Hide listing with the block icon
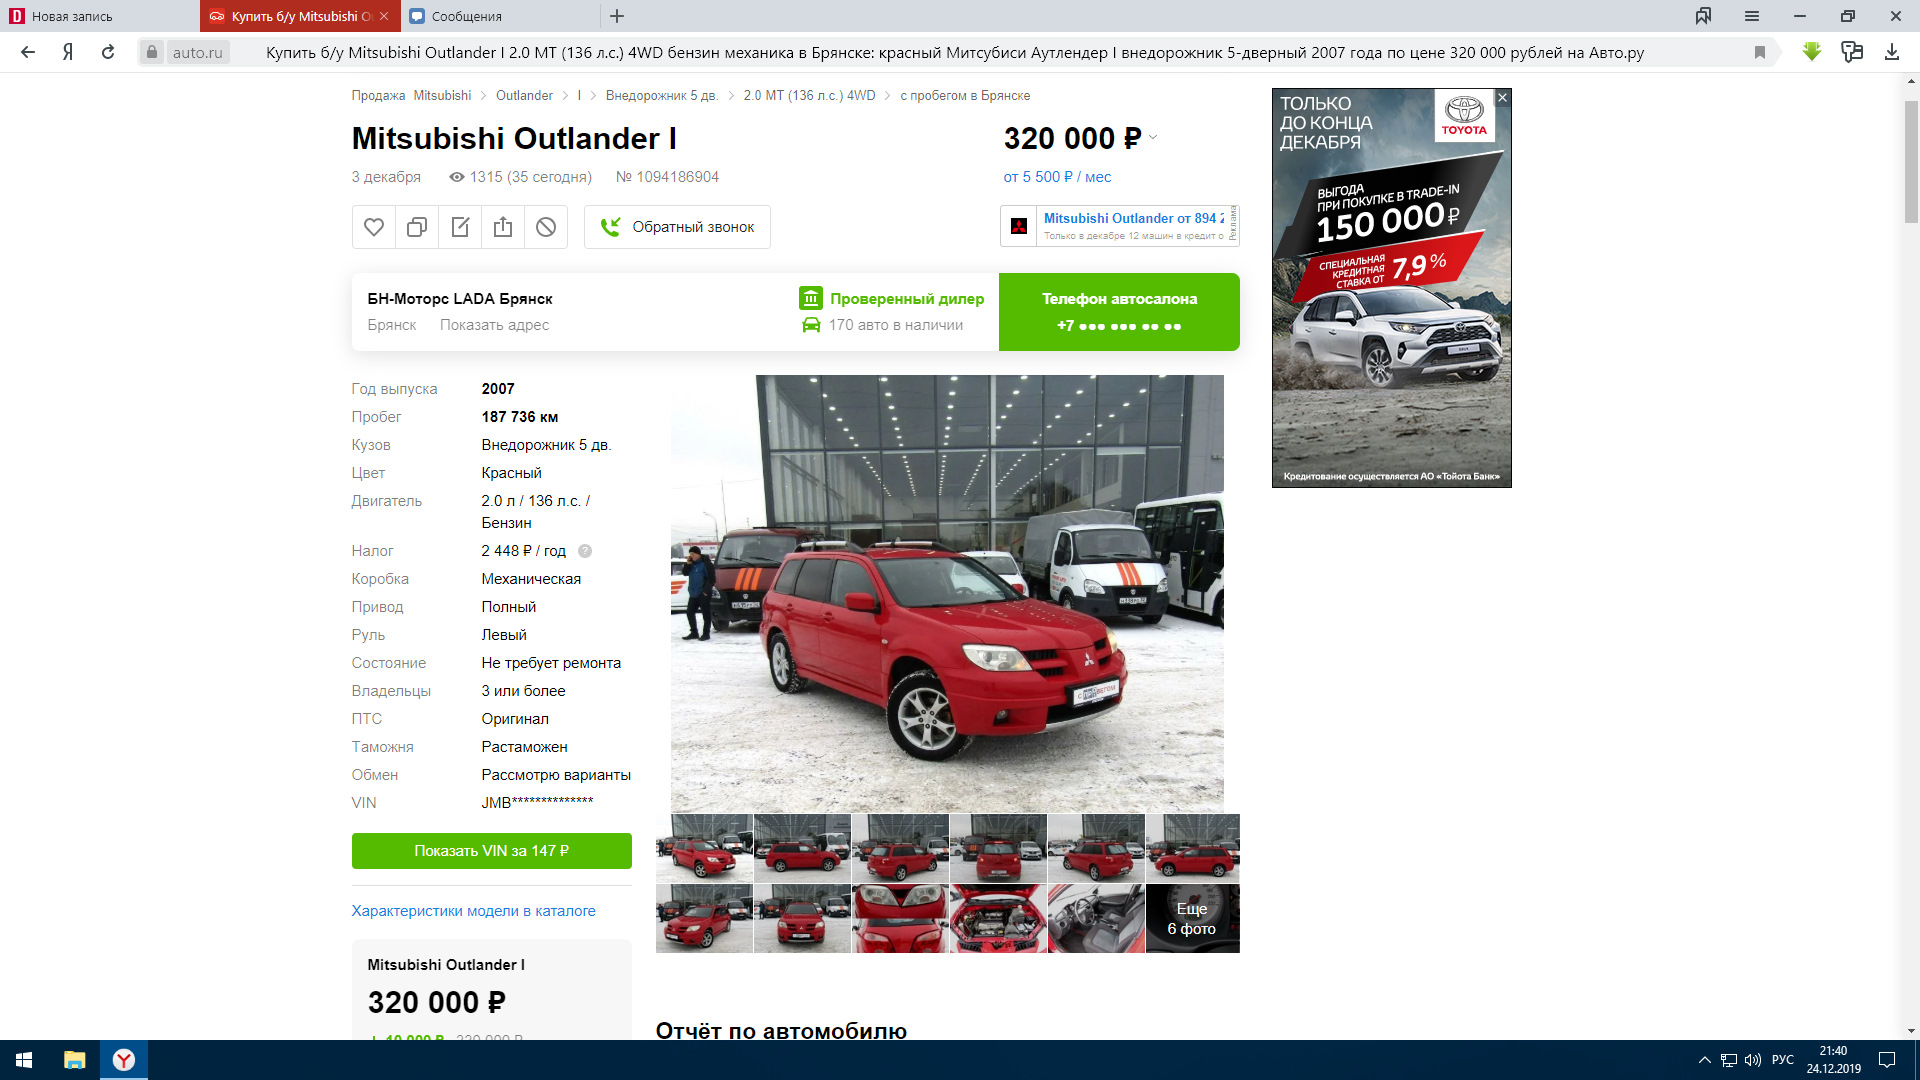1920x1080 pixels. [x=546, y=227]
